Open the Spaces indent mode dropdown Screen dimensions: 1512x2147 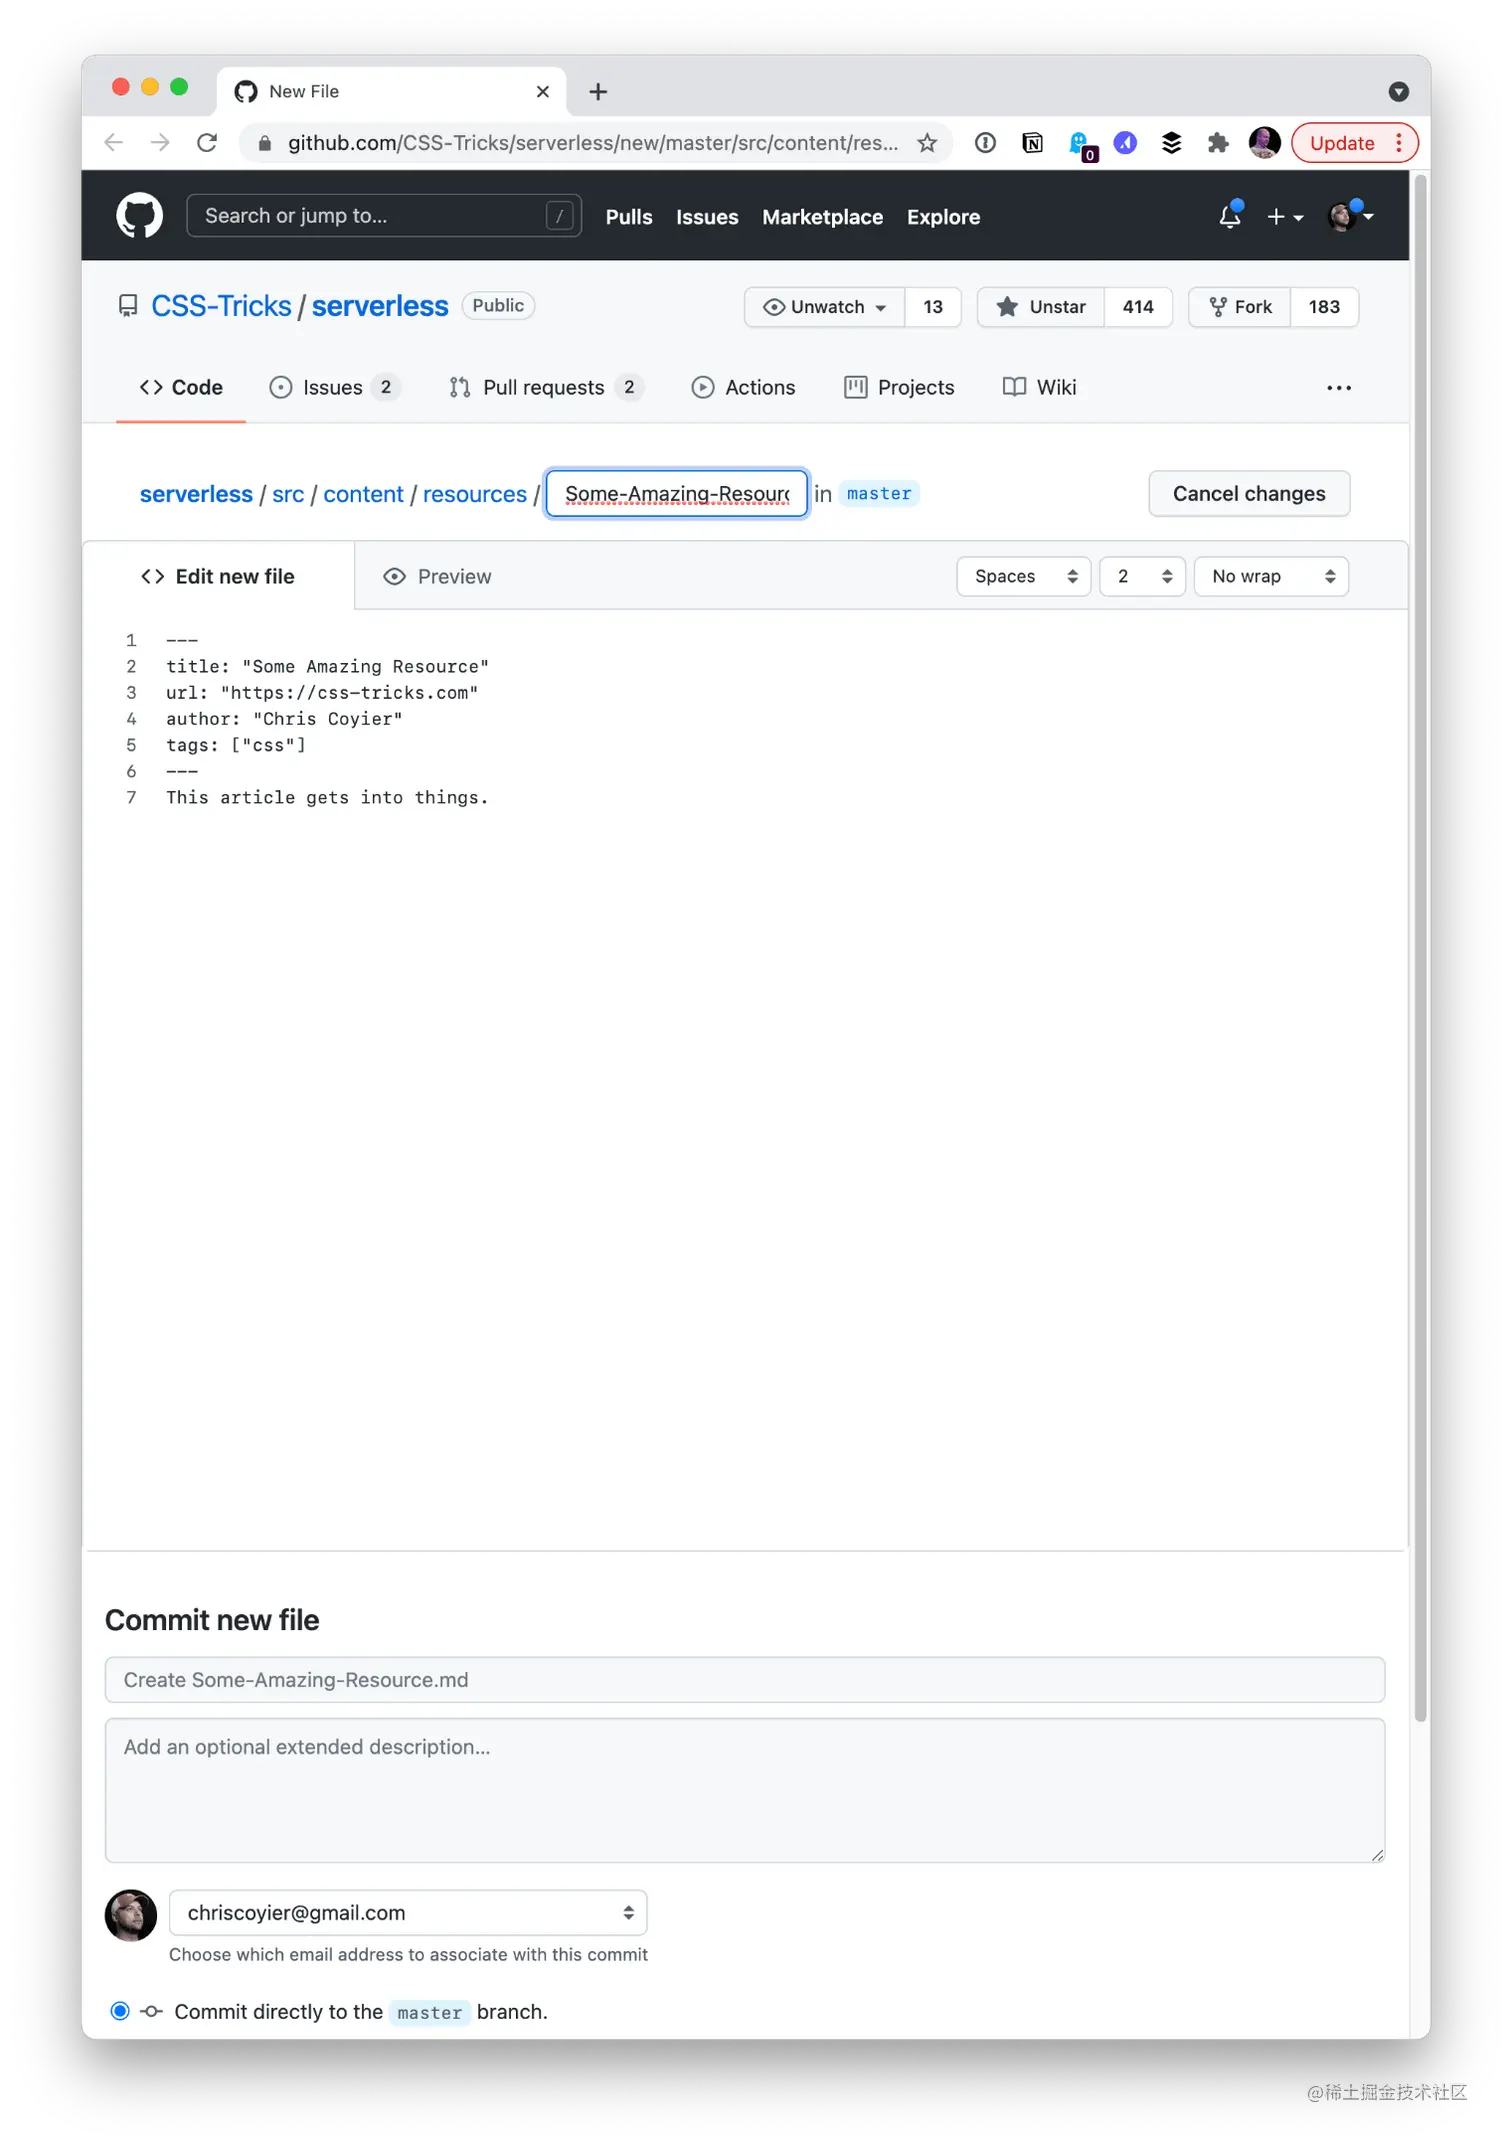tap(1024, 577)
